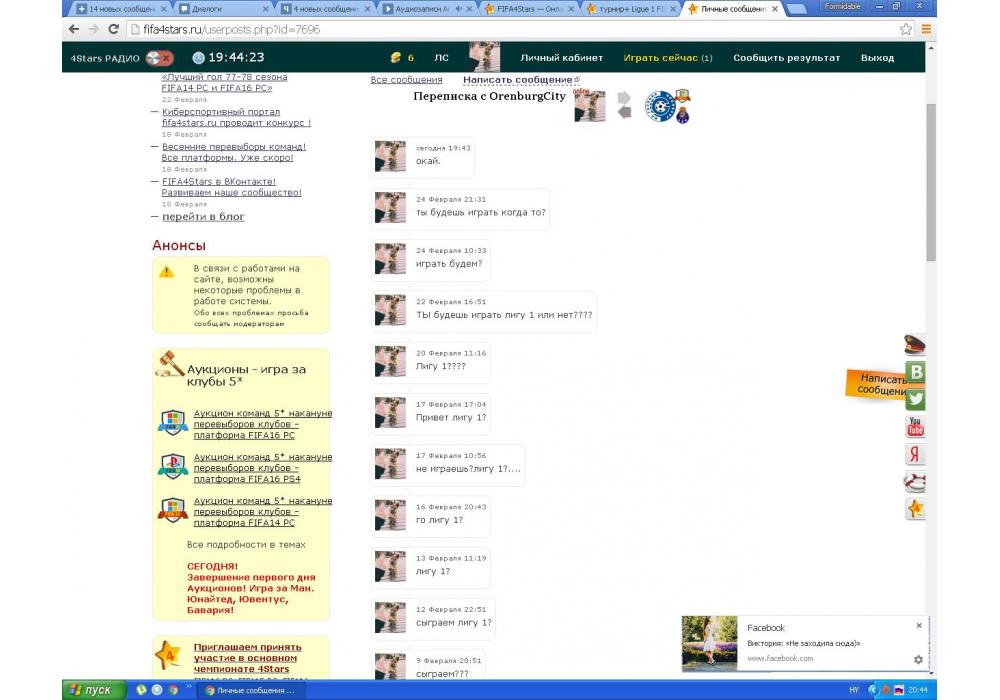The width and height of the screenshot is (1000, 700).
Task: Click the Windows 'пуск' start button
Action: tap(93, 690)
